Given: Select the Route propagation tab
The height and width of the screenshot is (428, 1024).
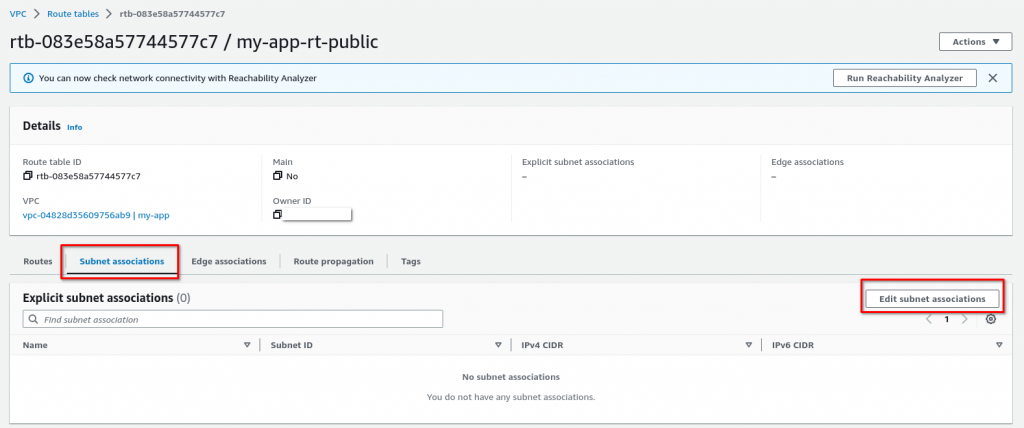Looking at the screenshot, I should point(334,261).
